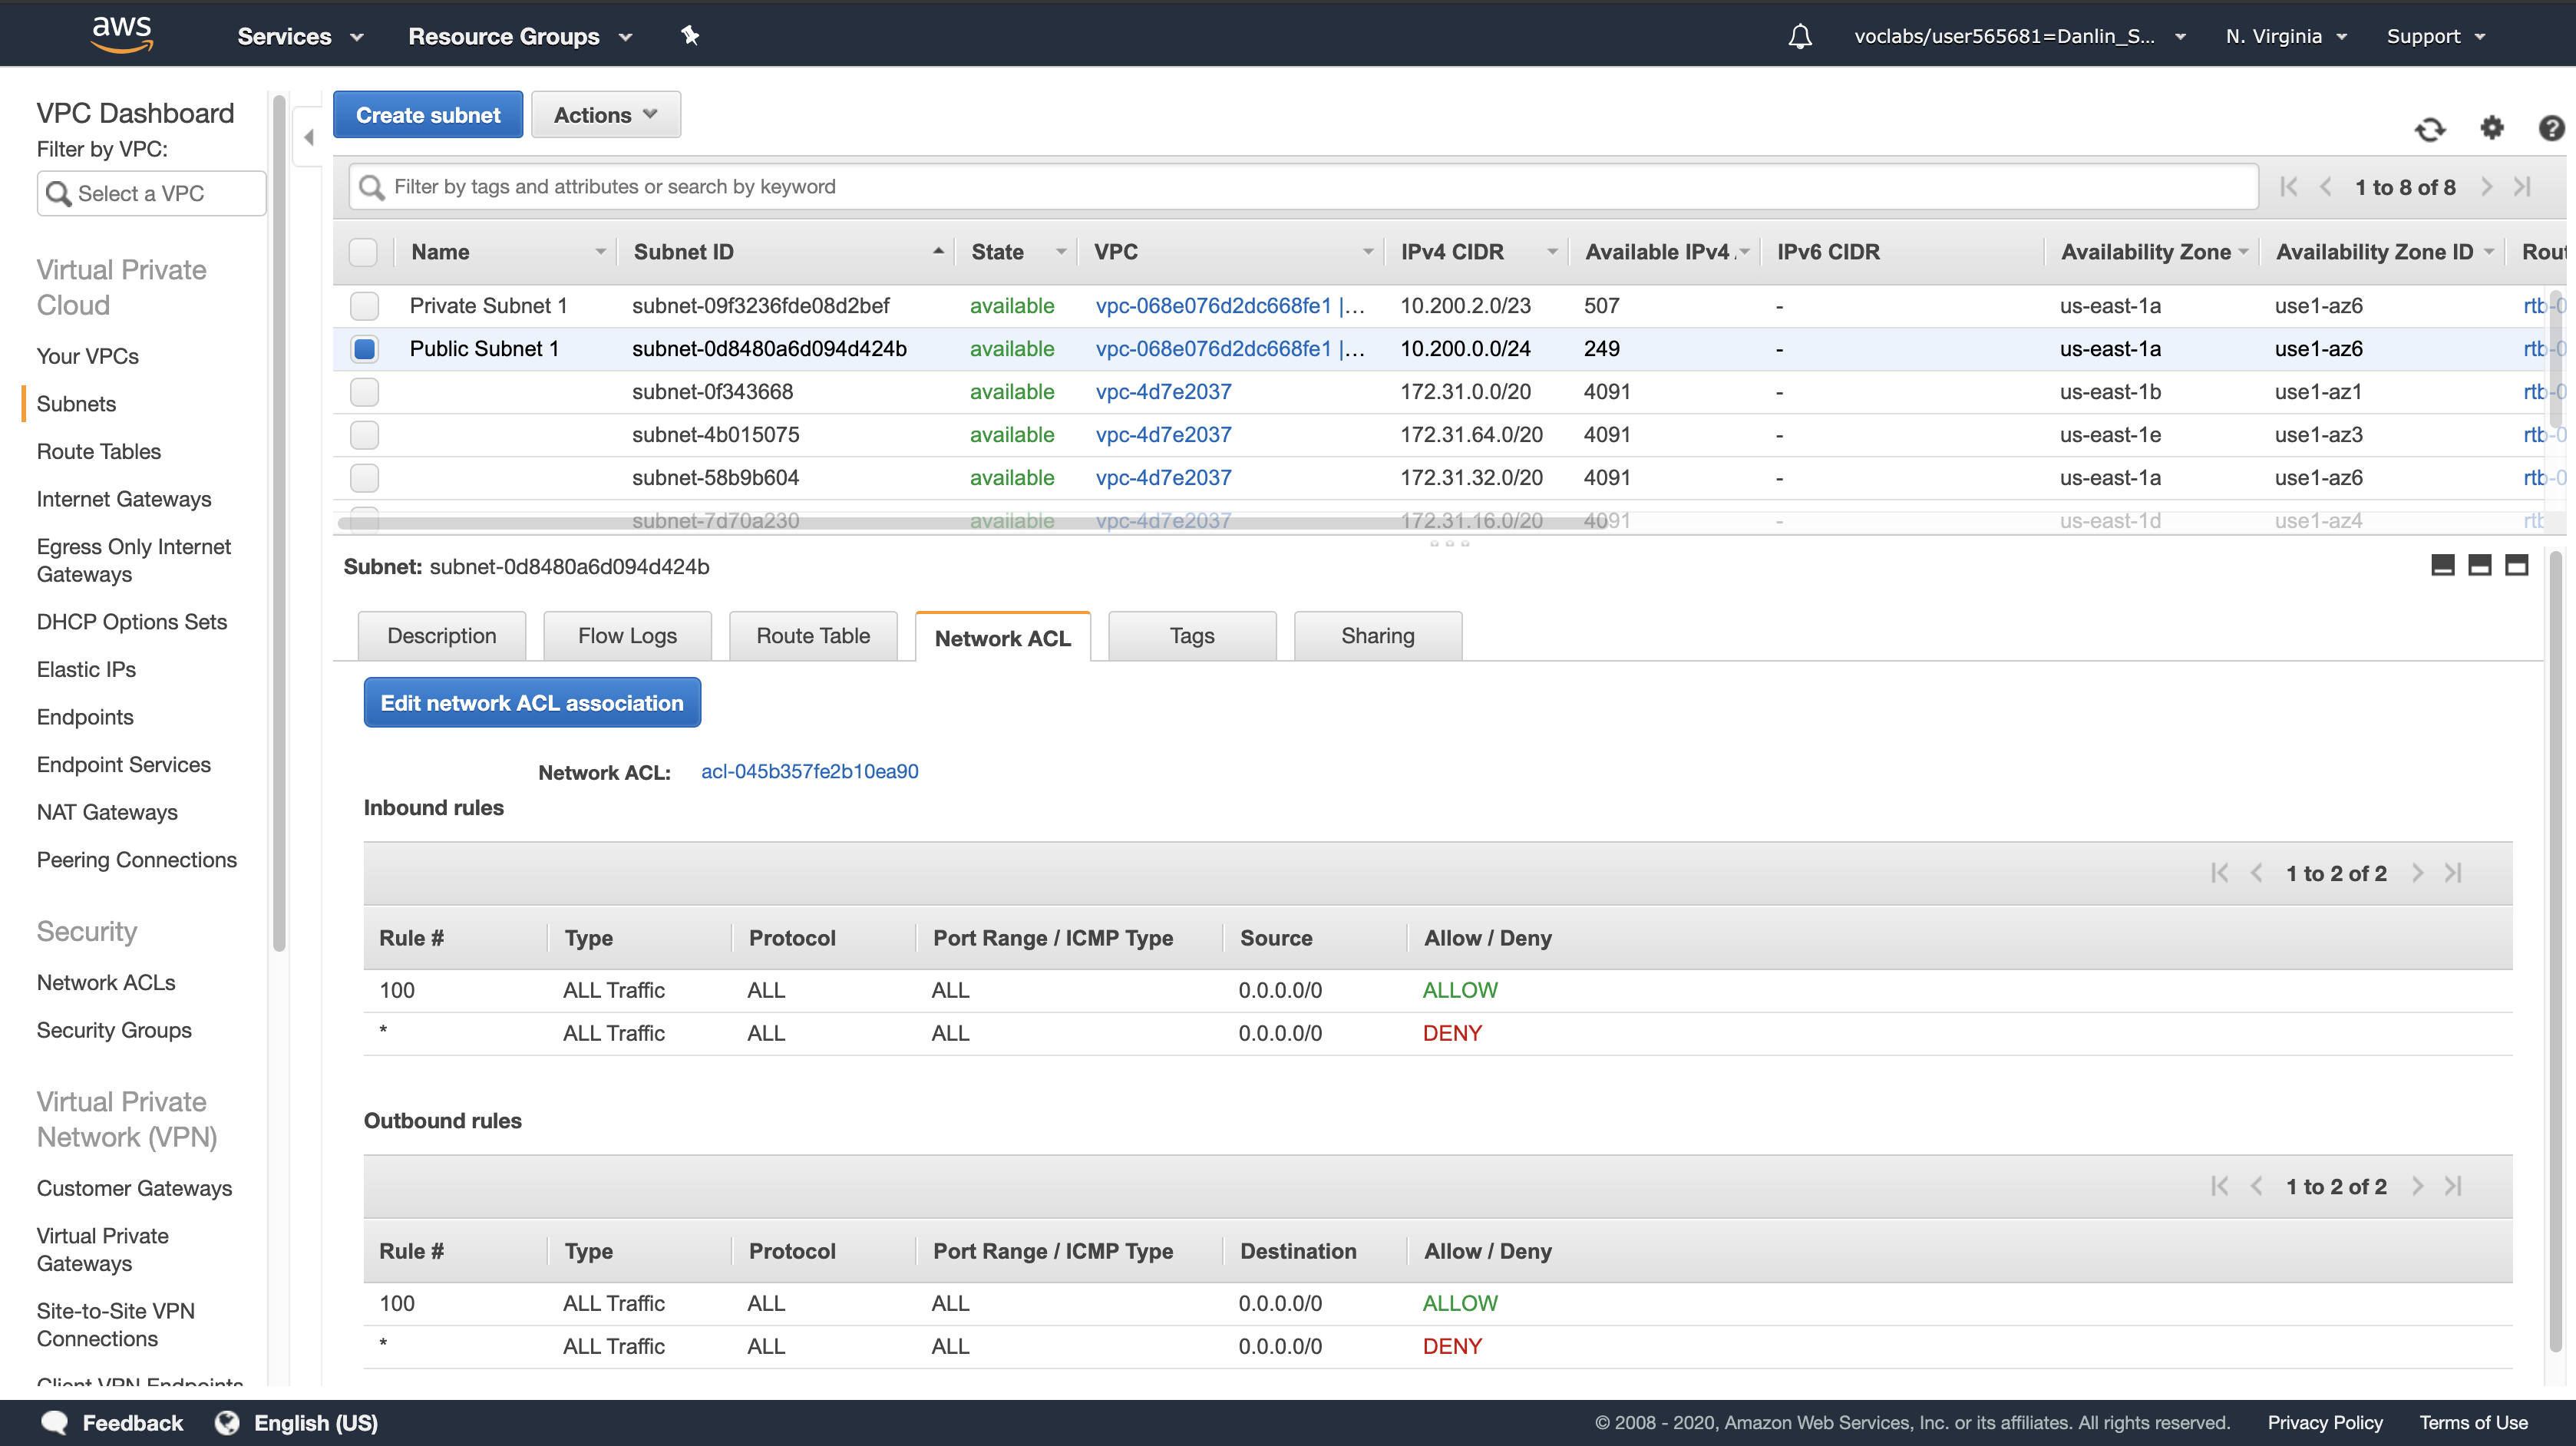Open the Actions dropdown

605,115
